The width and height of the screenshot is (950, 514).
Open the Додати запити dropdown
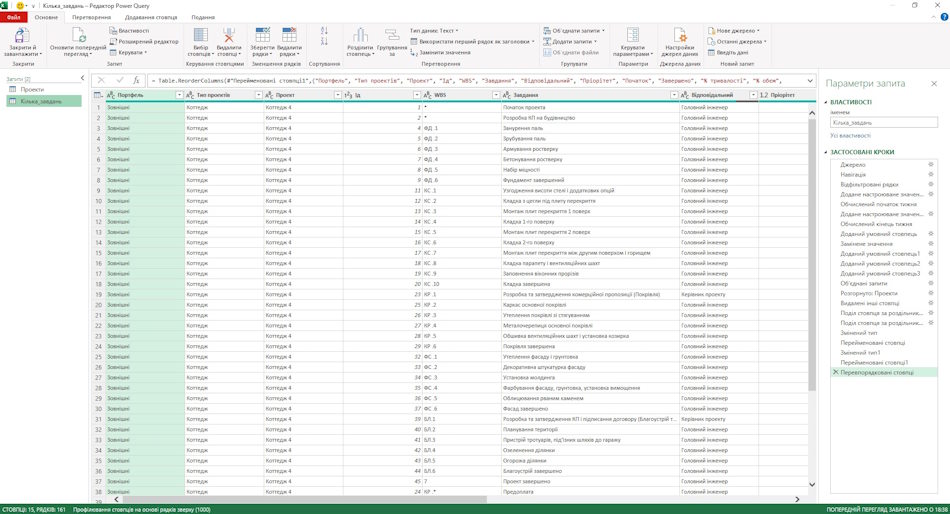coord(570,41)
